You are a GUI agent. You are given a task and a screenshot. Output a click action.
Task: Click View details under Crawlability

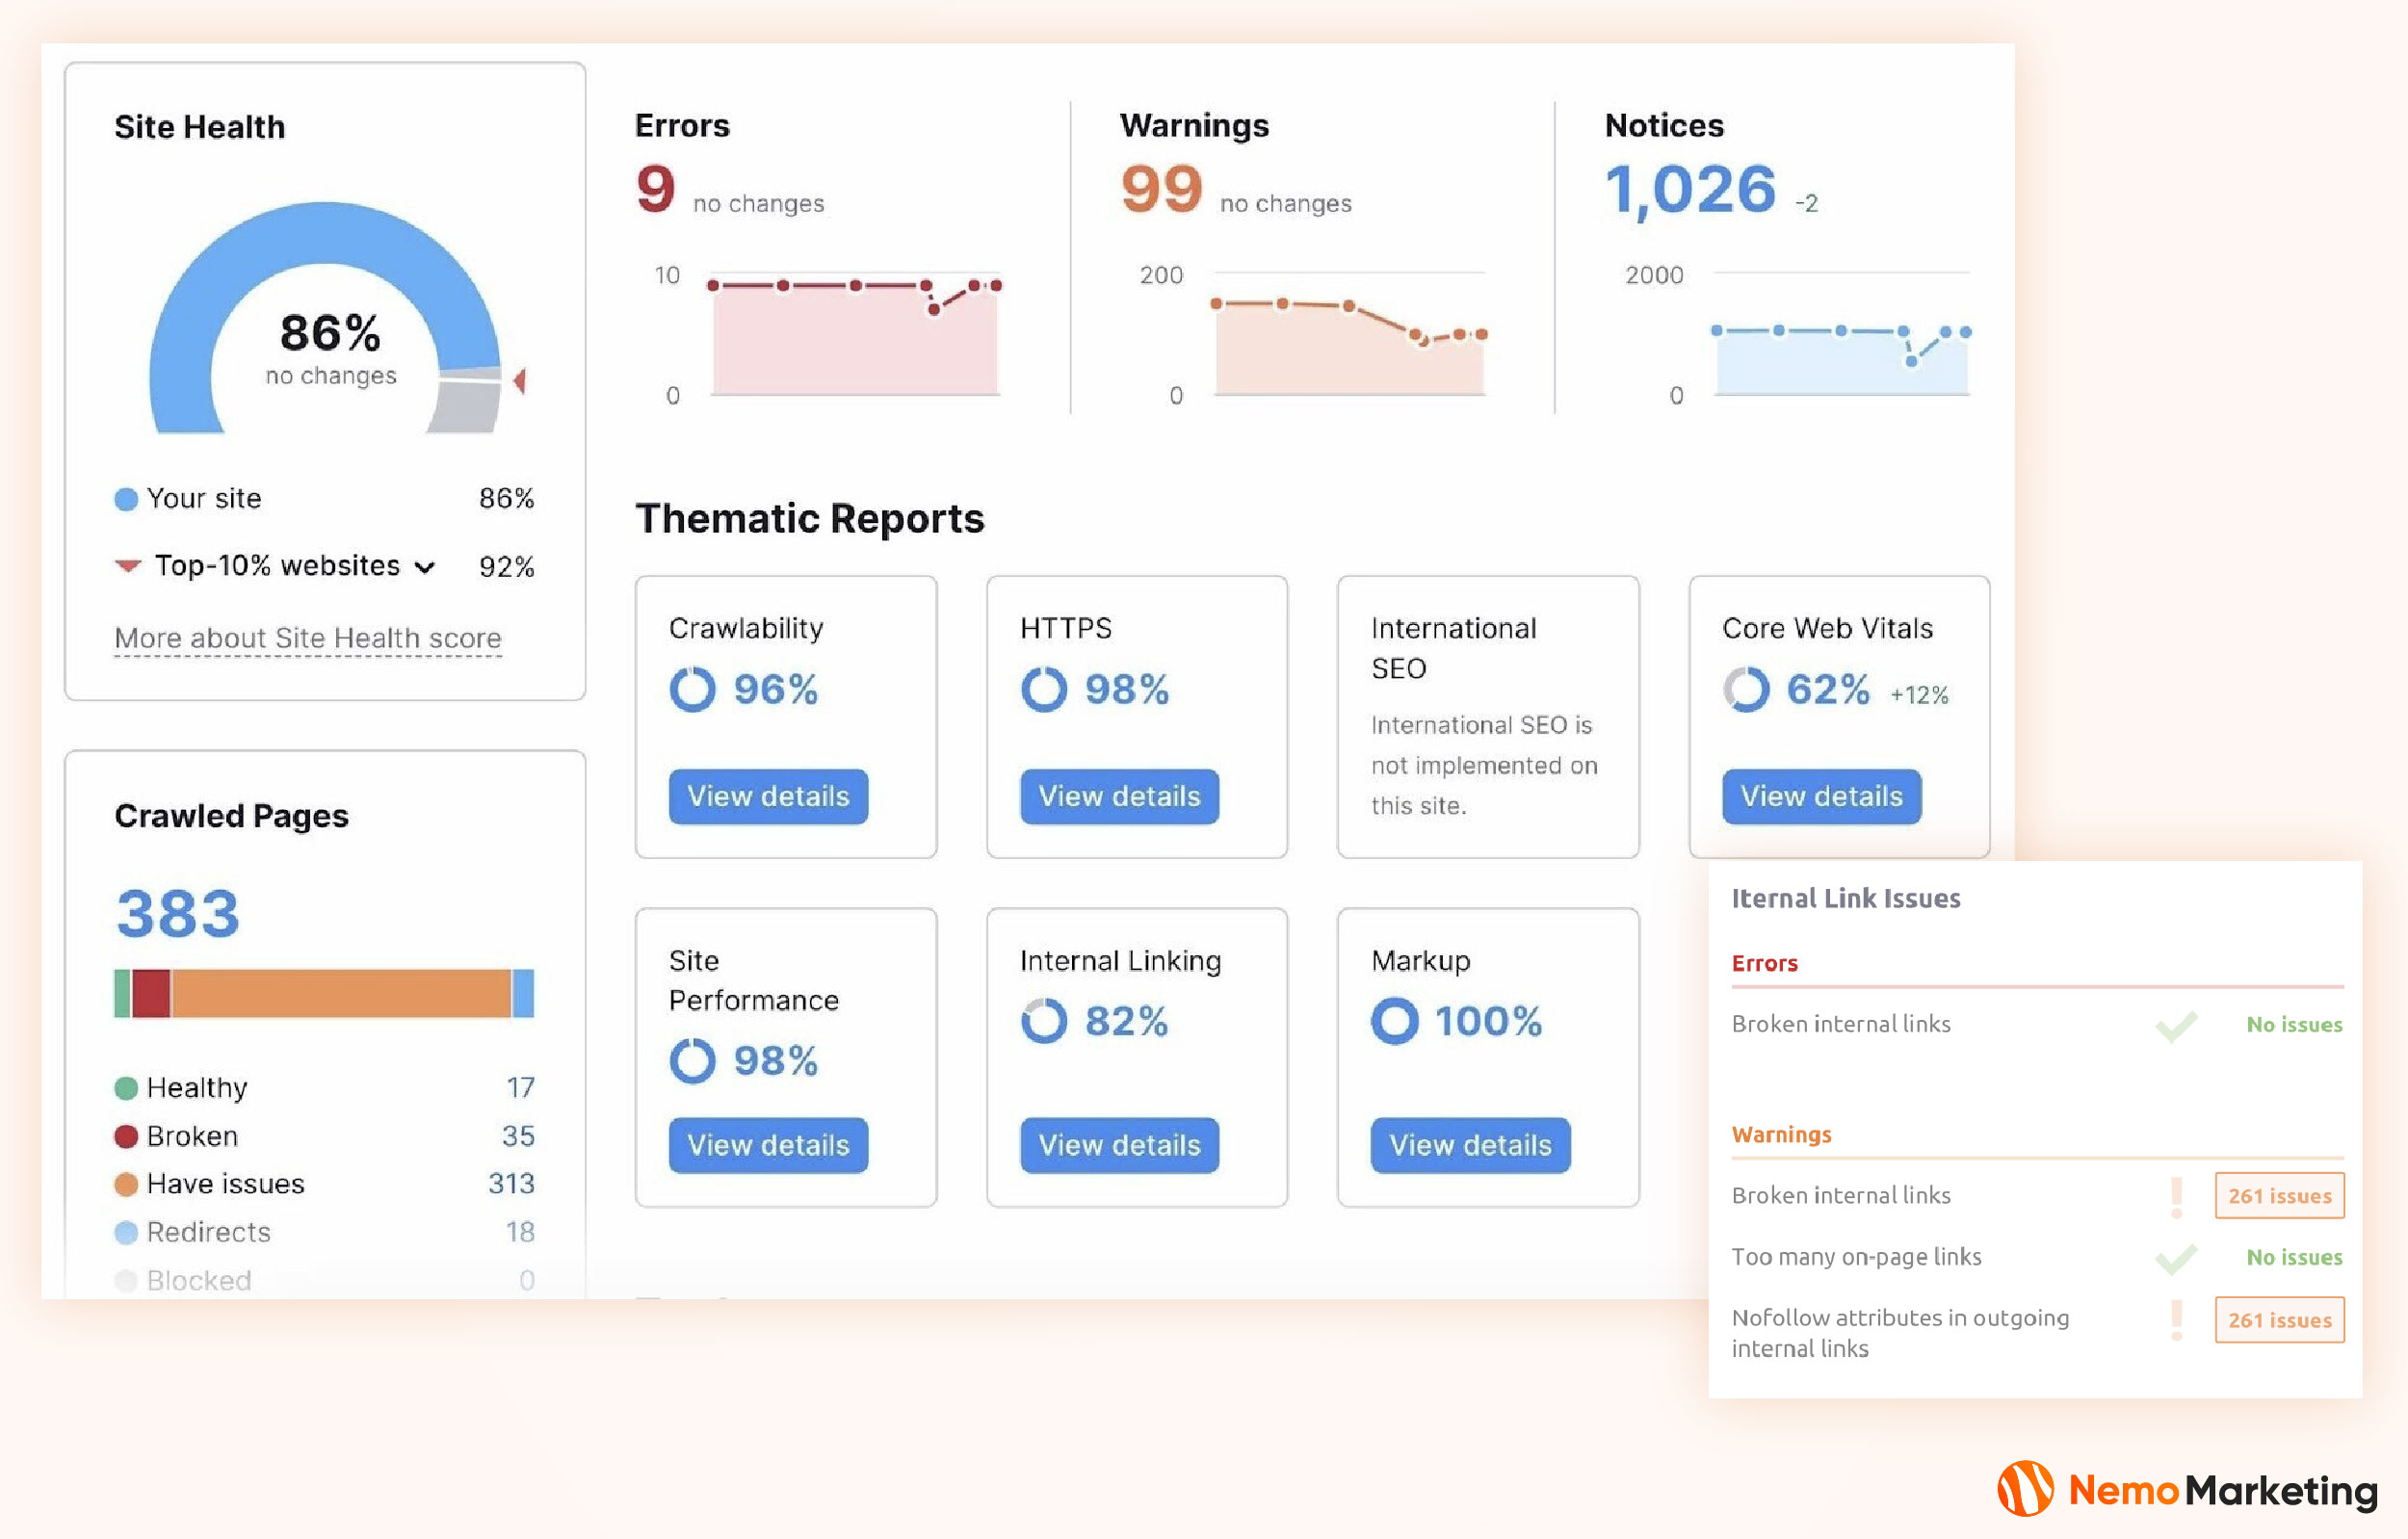click(768, 796)
